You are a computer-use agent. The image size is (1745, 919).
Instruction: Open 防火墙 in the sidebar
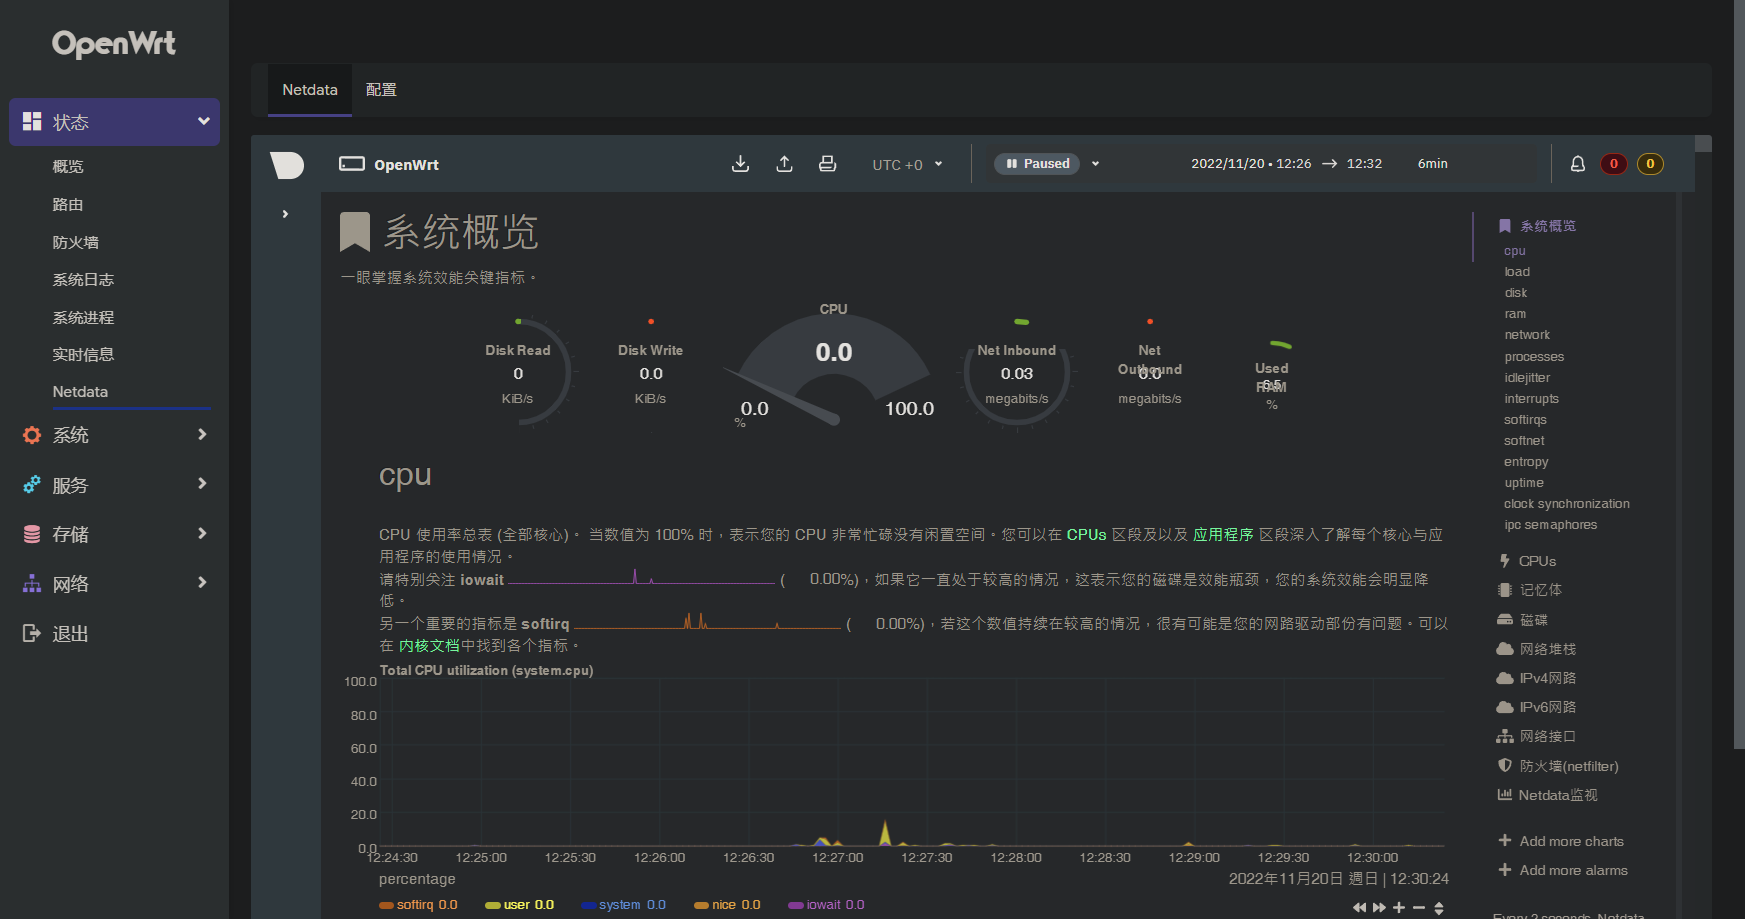pos(75,242)
